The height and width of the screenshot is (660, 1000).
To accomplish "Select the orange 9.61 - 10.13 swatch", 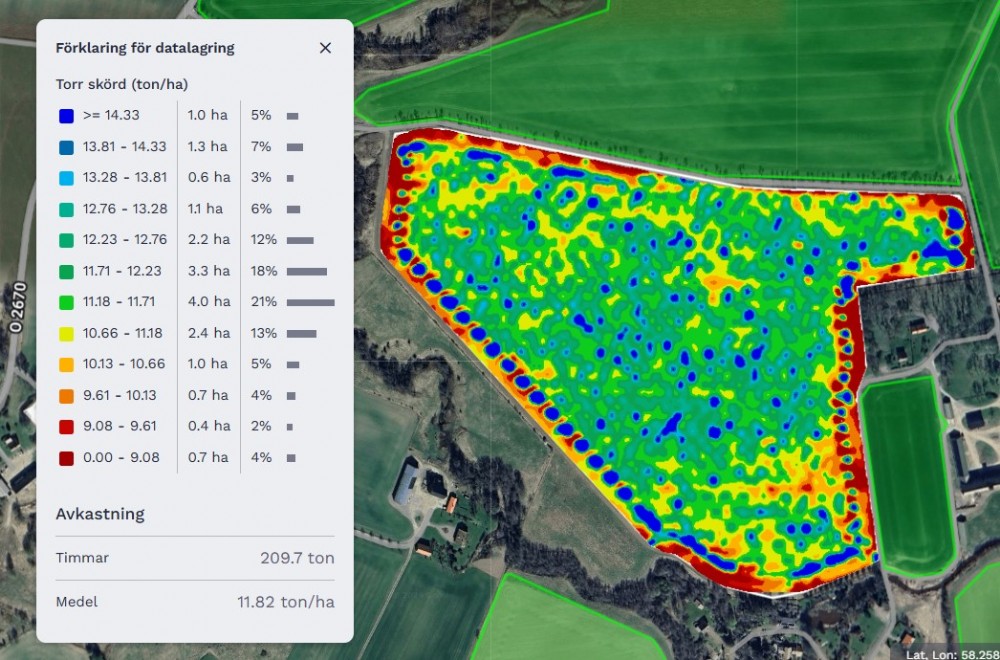I will point(66,396).
